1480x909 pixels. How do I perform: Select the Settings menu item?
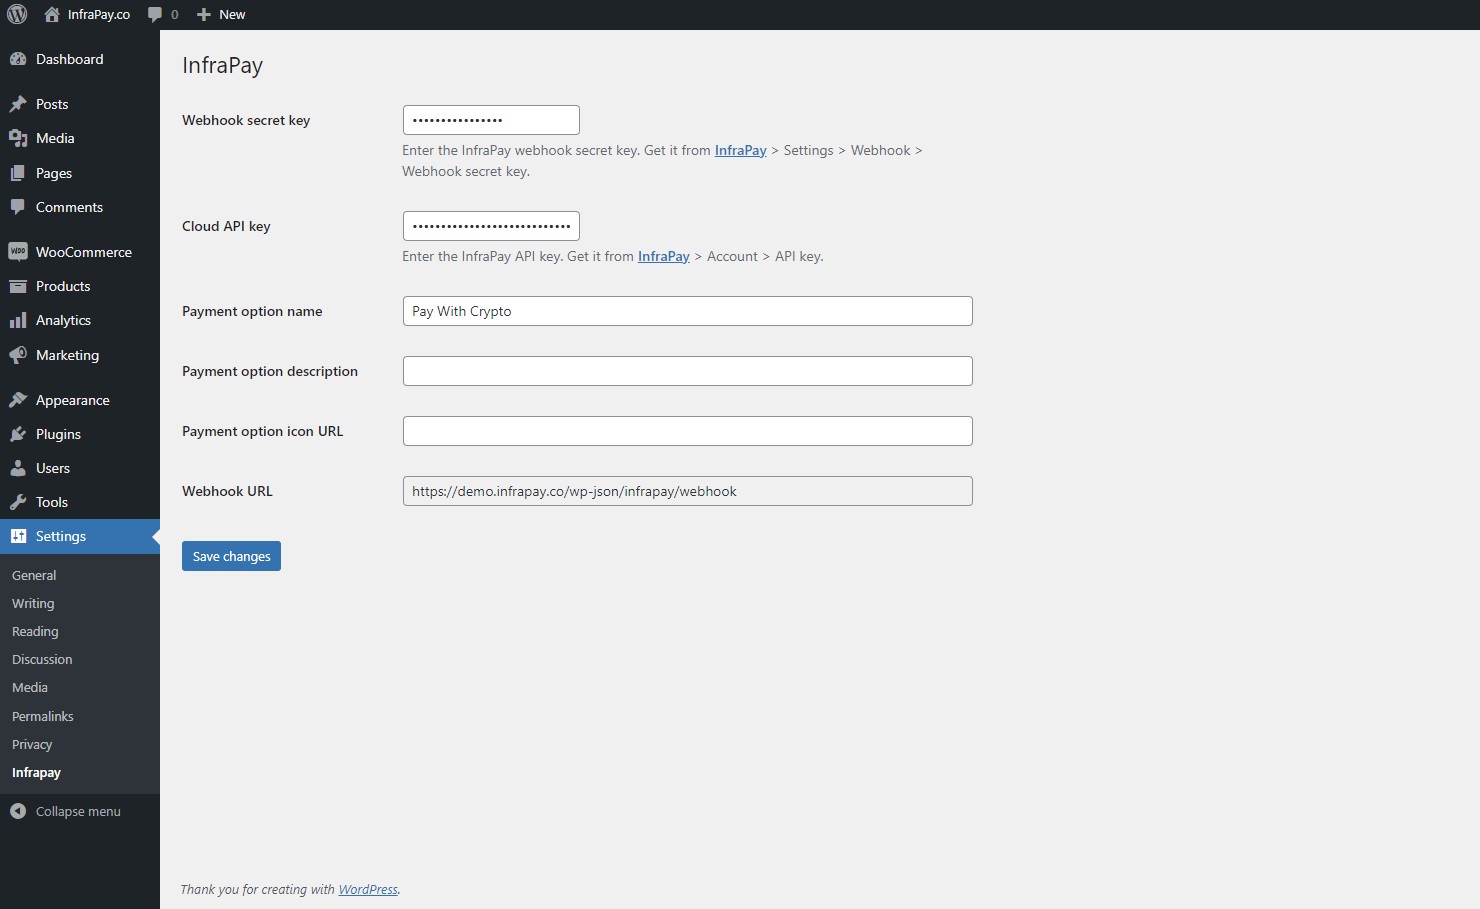tap(80, 536)
